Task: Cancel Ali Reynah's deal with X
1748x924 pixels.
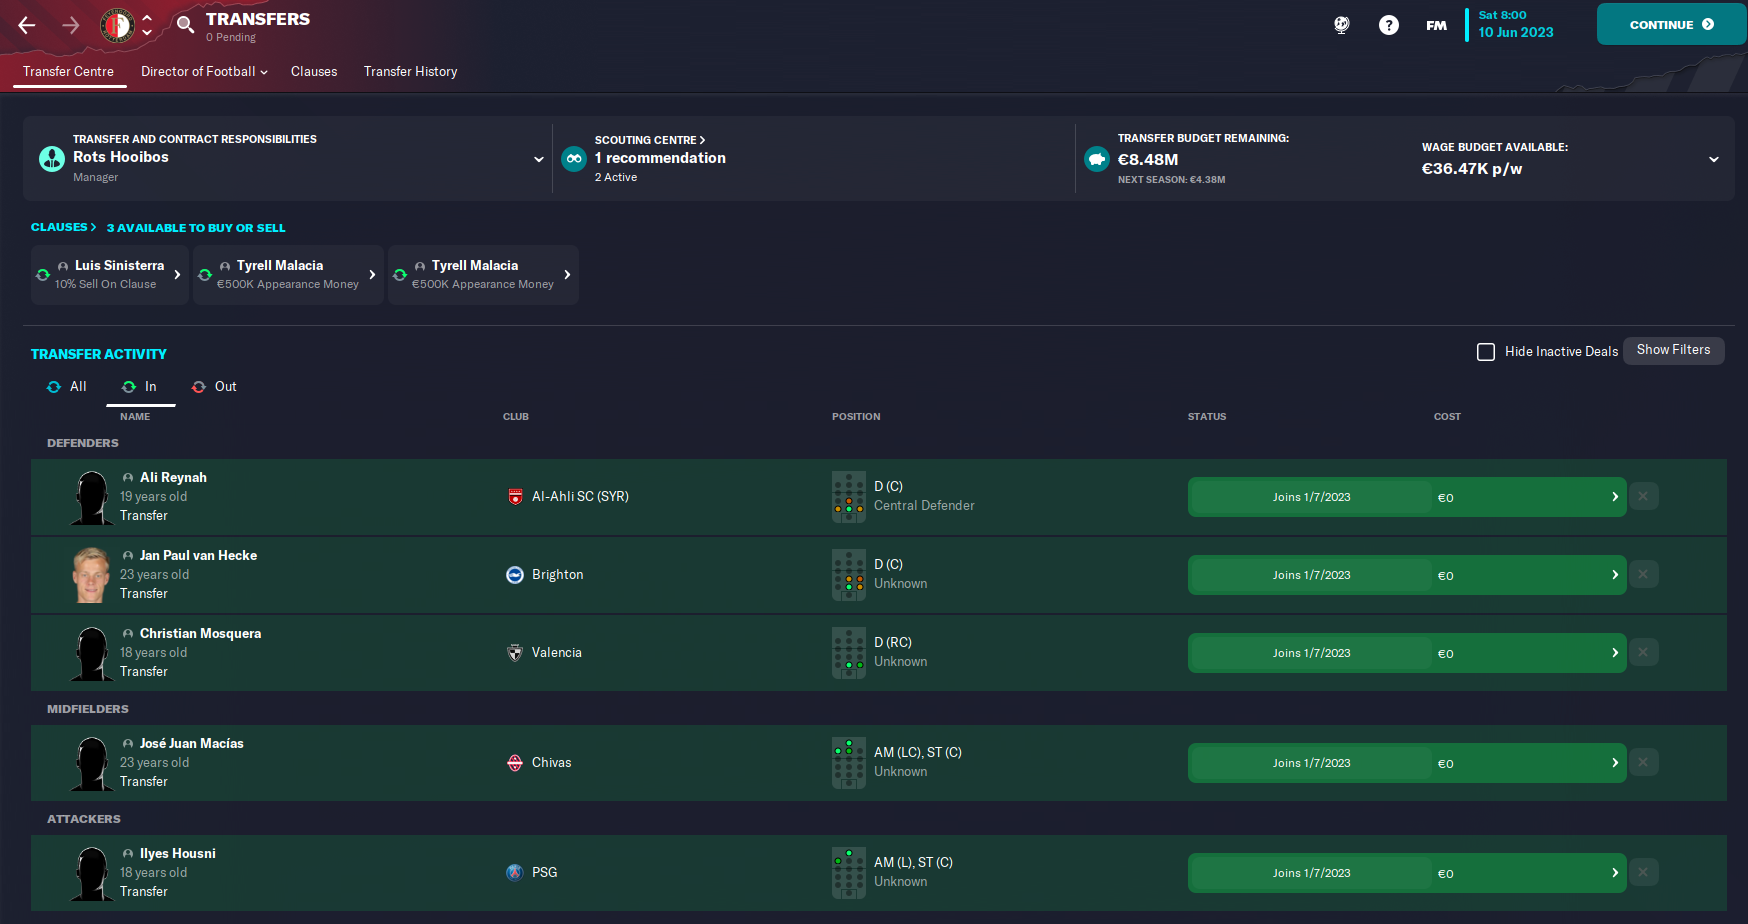Action: tap(1643, 496)
